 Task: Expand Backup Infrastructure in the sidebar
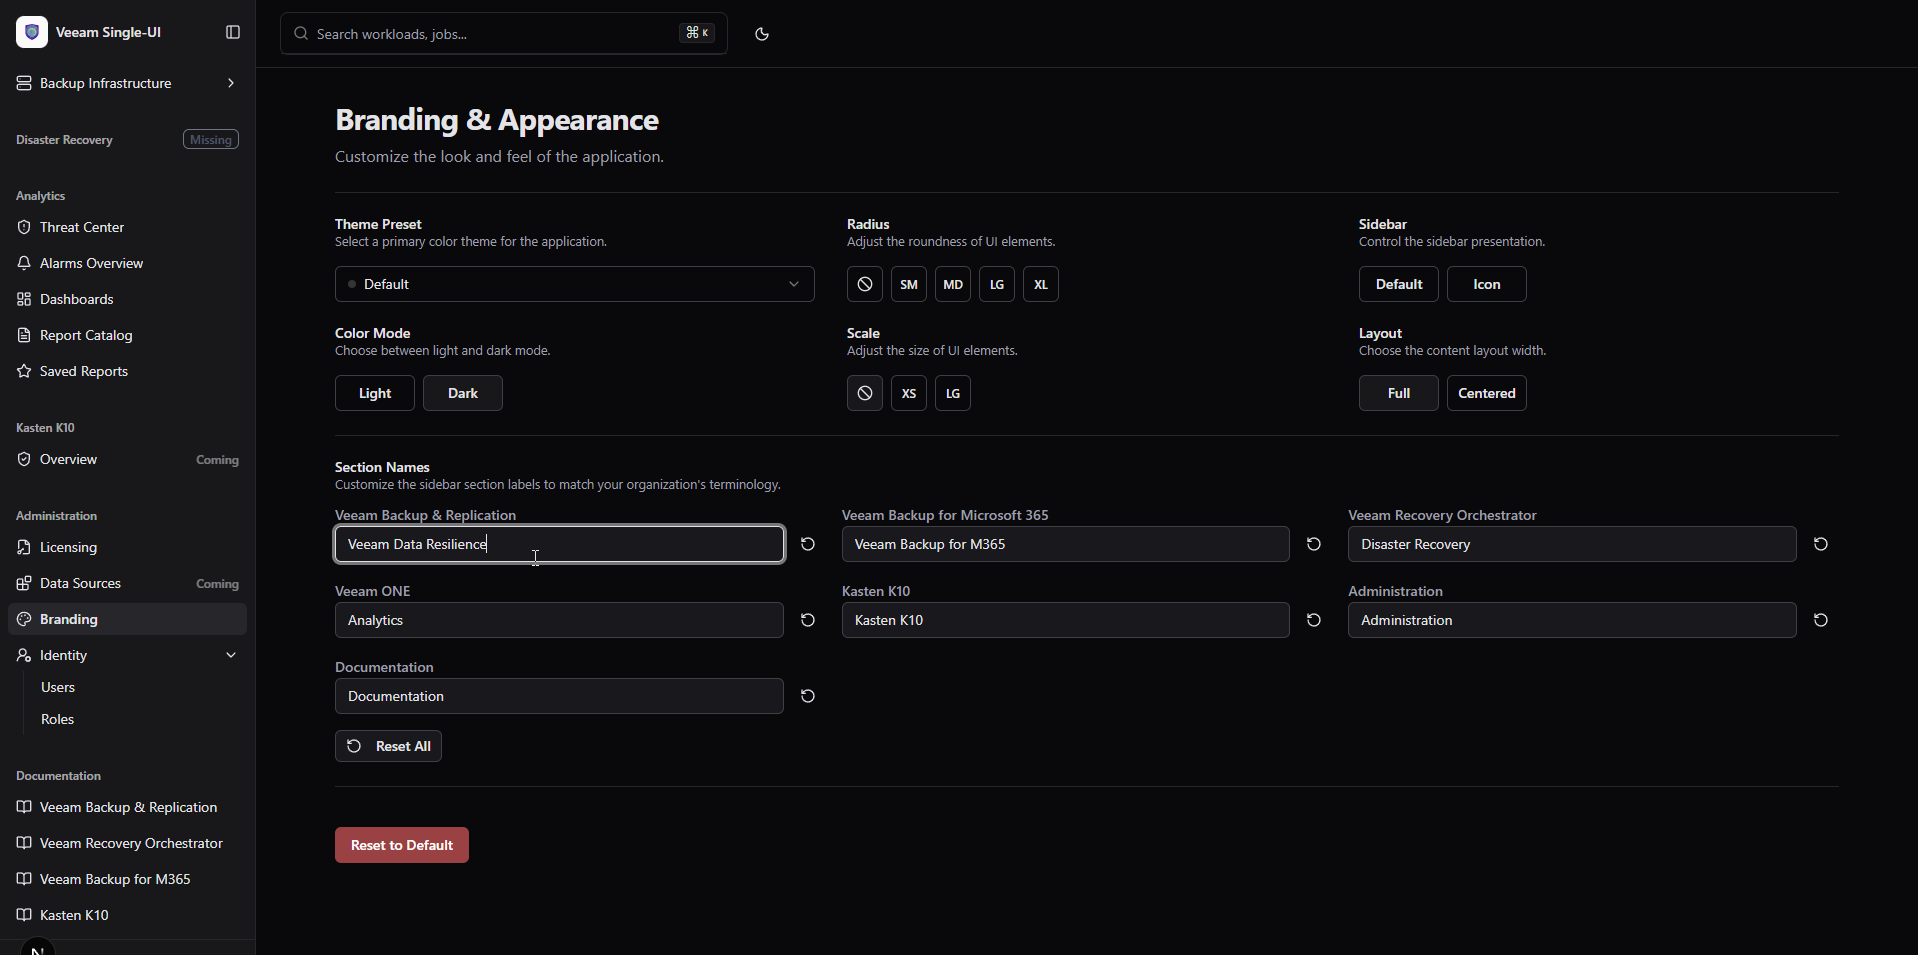tap(127, 83)
